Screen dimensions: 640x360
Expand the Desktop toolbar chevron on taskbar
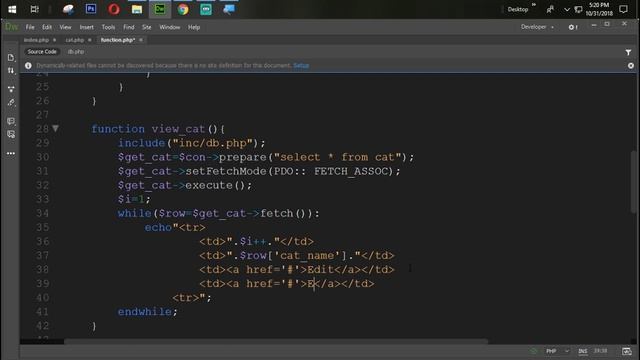(533, 4)
